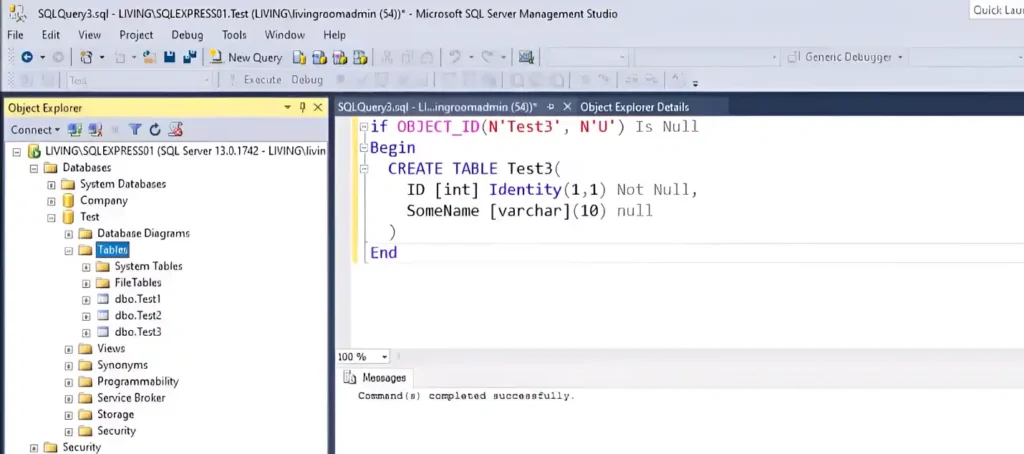Click the Connect Object Explorer icon
Viewport: 1024px width, 454px height.
click(75, 129)
